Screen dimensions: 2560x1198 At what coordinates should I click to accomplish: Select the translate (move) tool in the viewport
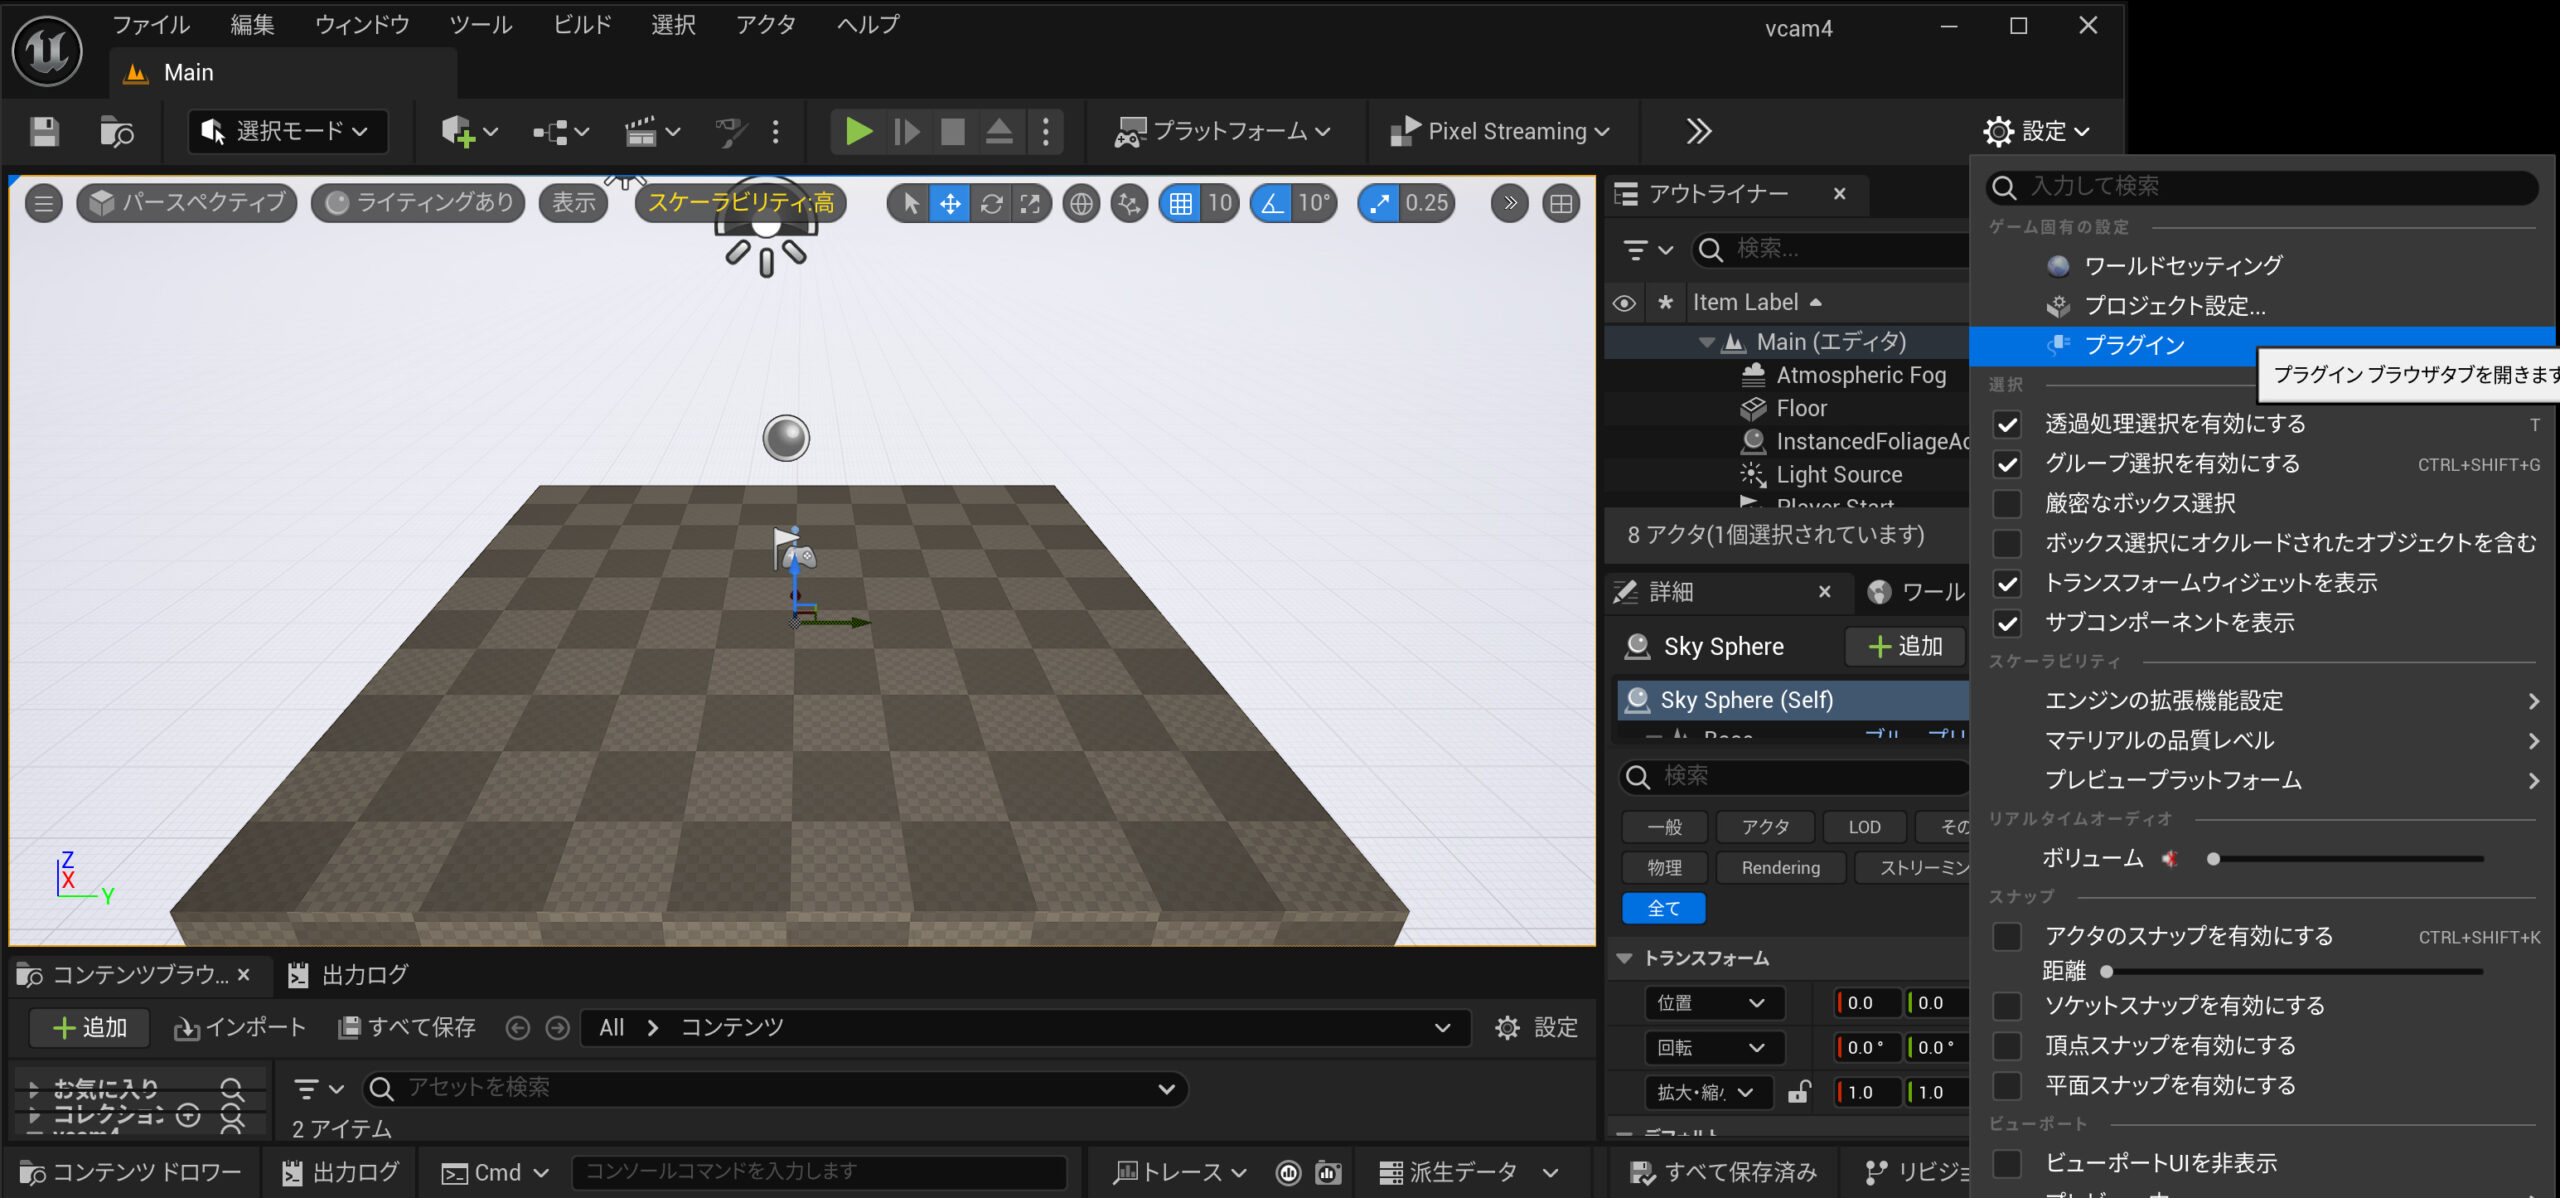pos(950,204)
